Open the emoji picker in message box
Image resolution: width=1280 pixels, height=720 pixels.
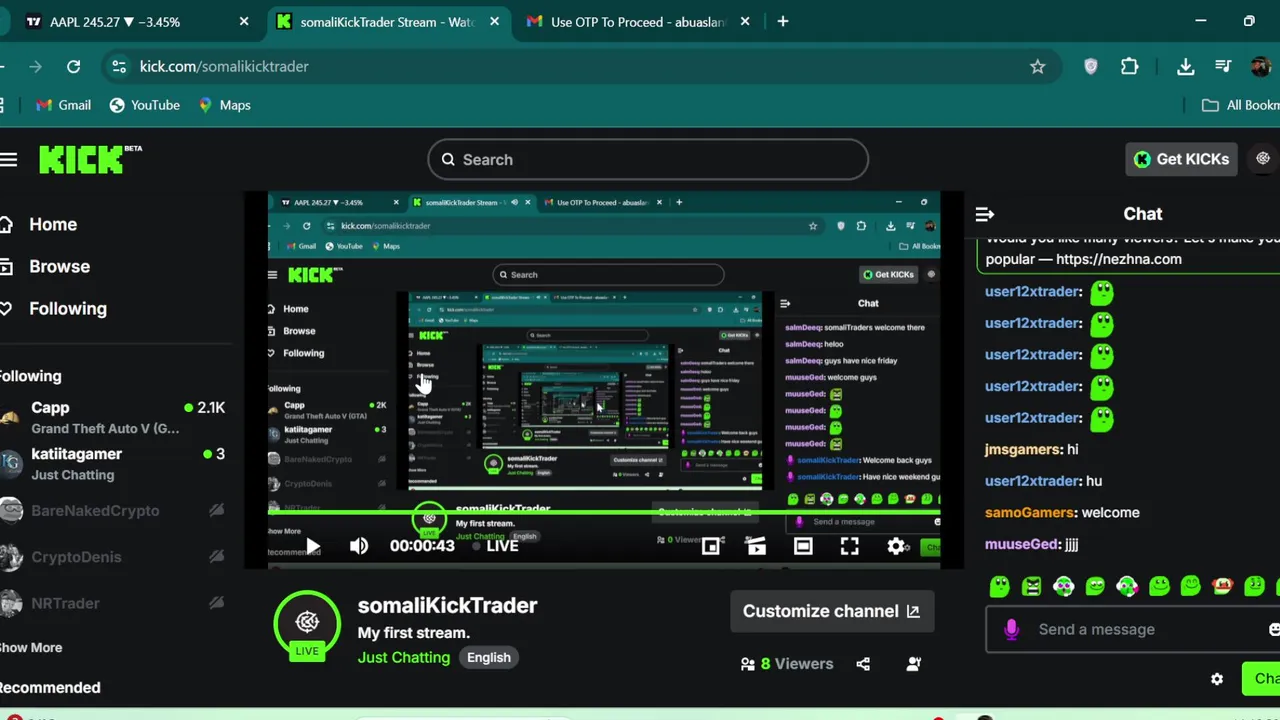coord(1273,629)
